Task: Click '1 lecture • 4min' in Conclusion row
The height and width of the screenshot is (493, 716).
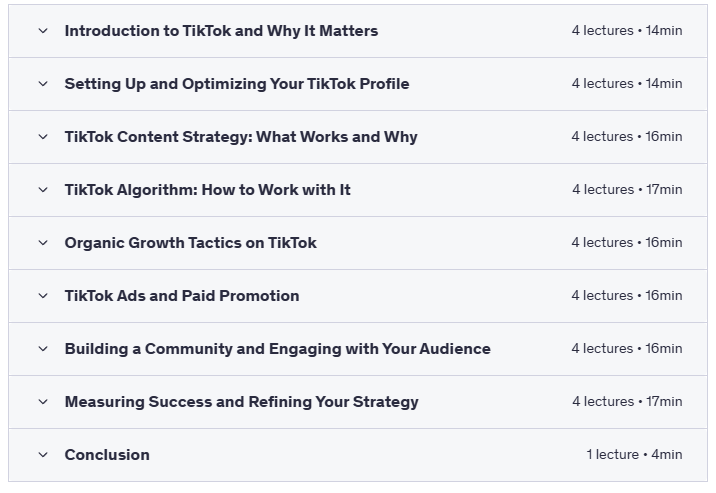Action: (634, 455)
